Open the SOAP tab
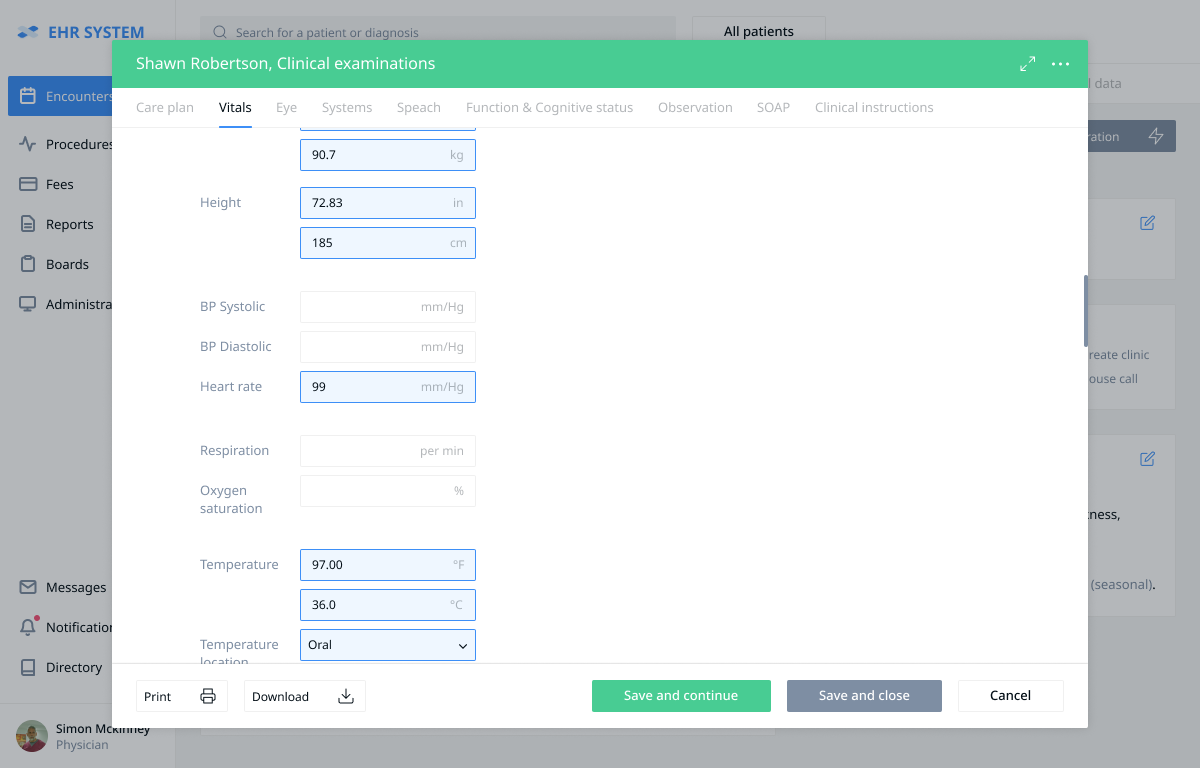Screen dimensions: 1200x768 point(773,107)
